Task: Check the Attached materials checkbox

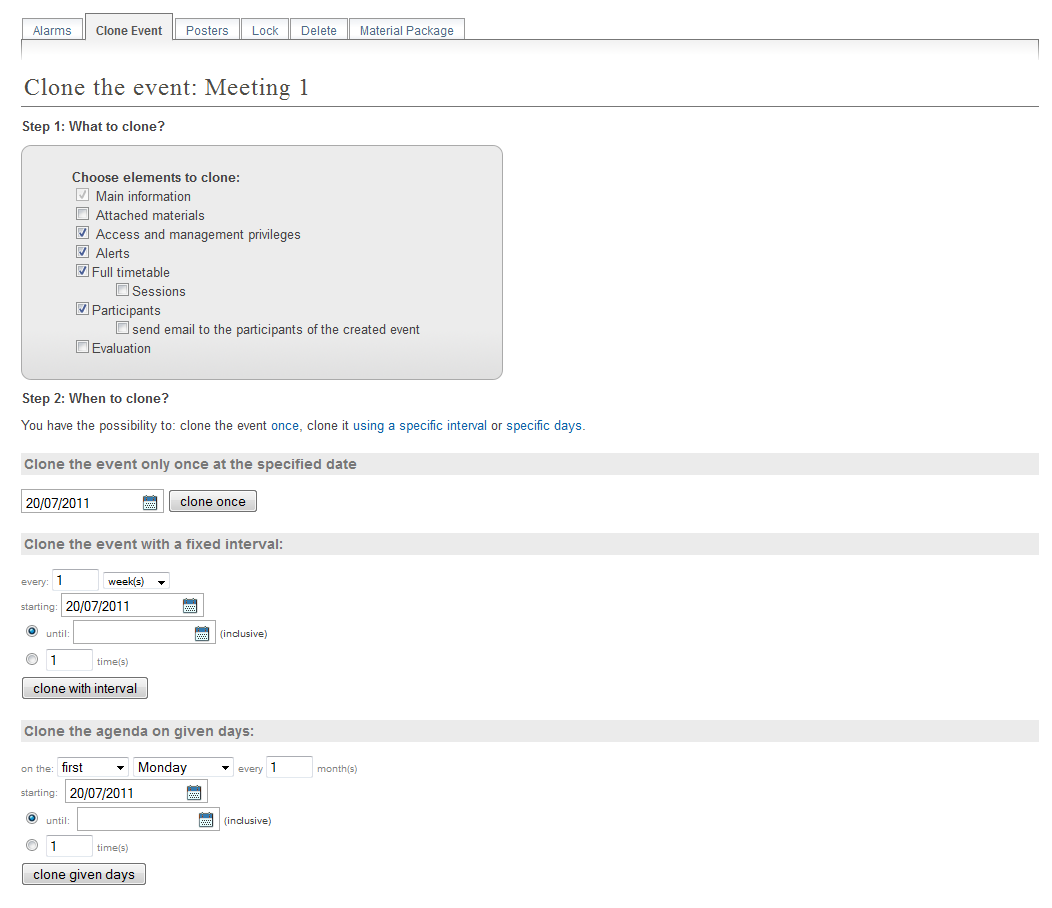Action: tap(83, 214)
